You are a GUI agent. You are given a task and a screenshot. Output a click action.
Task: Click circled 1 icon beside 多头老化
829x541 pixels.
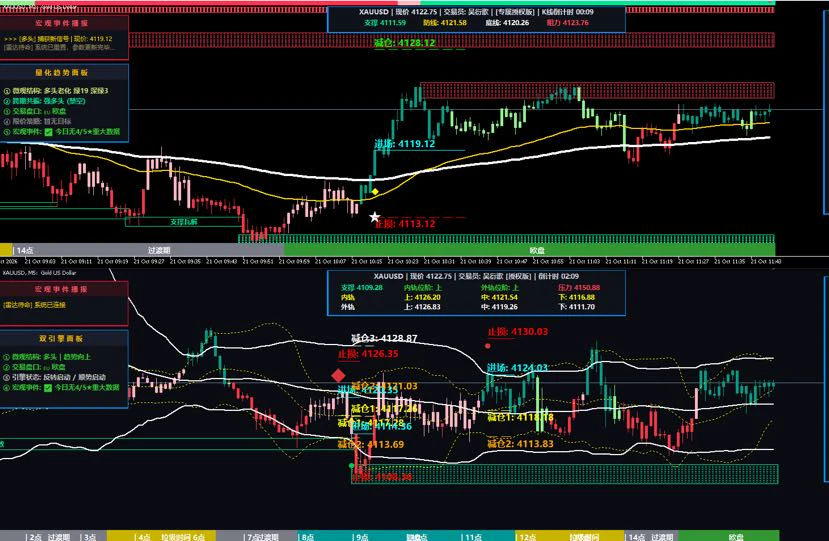(x=7, y=91)
